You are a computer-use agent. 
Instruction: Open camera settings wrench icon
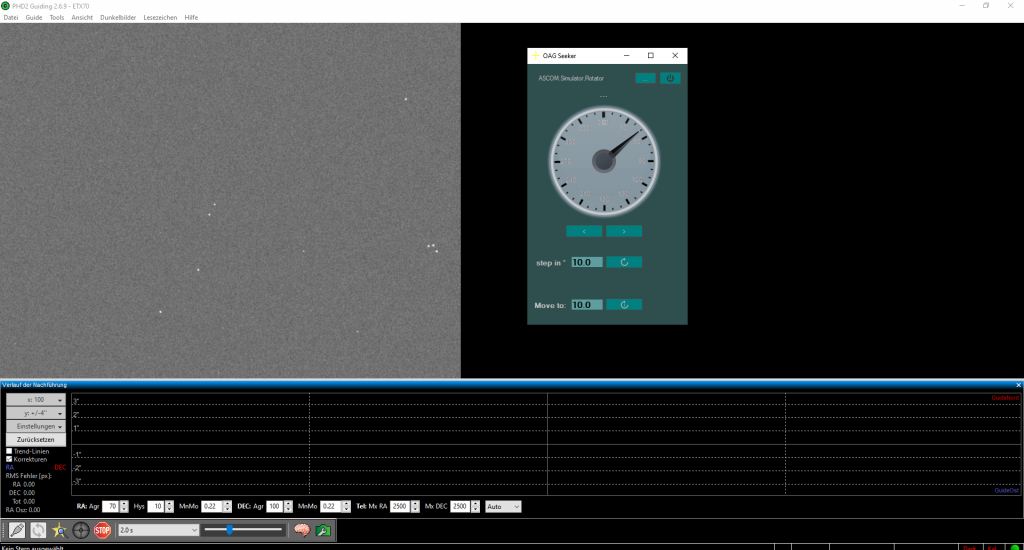click(x=323, y=530)
